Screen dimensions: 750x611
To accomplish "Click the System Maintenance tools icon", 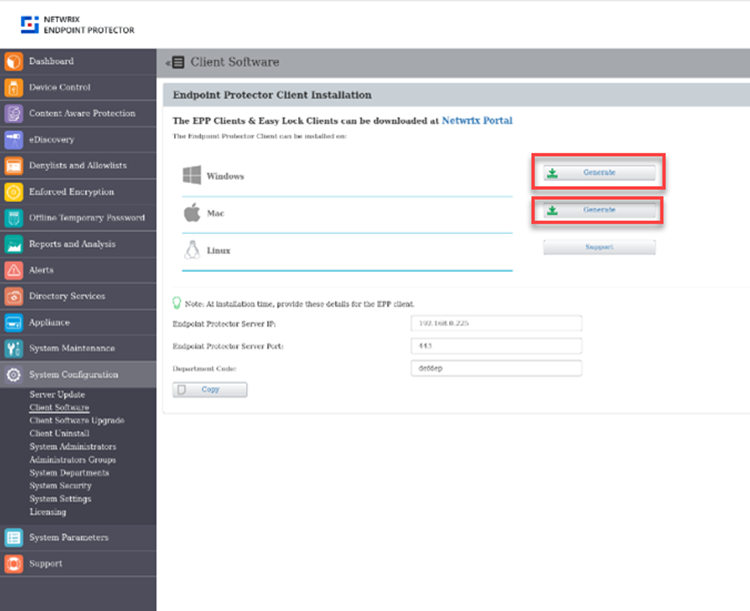I will (x=13, y=348).
